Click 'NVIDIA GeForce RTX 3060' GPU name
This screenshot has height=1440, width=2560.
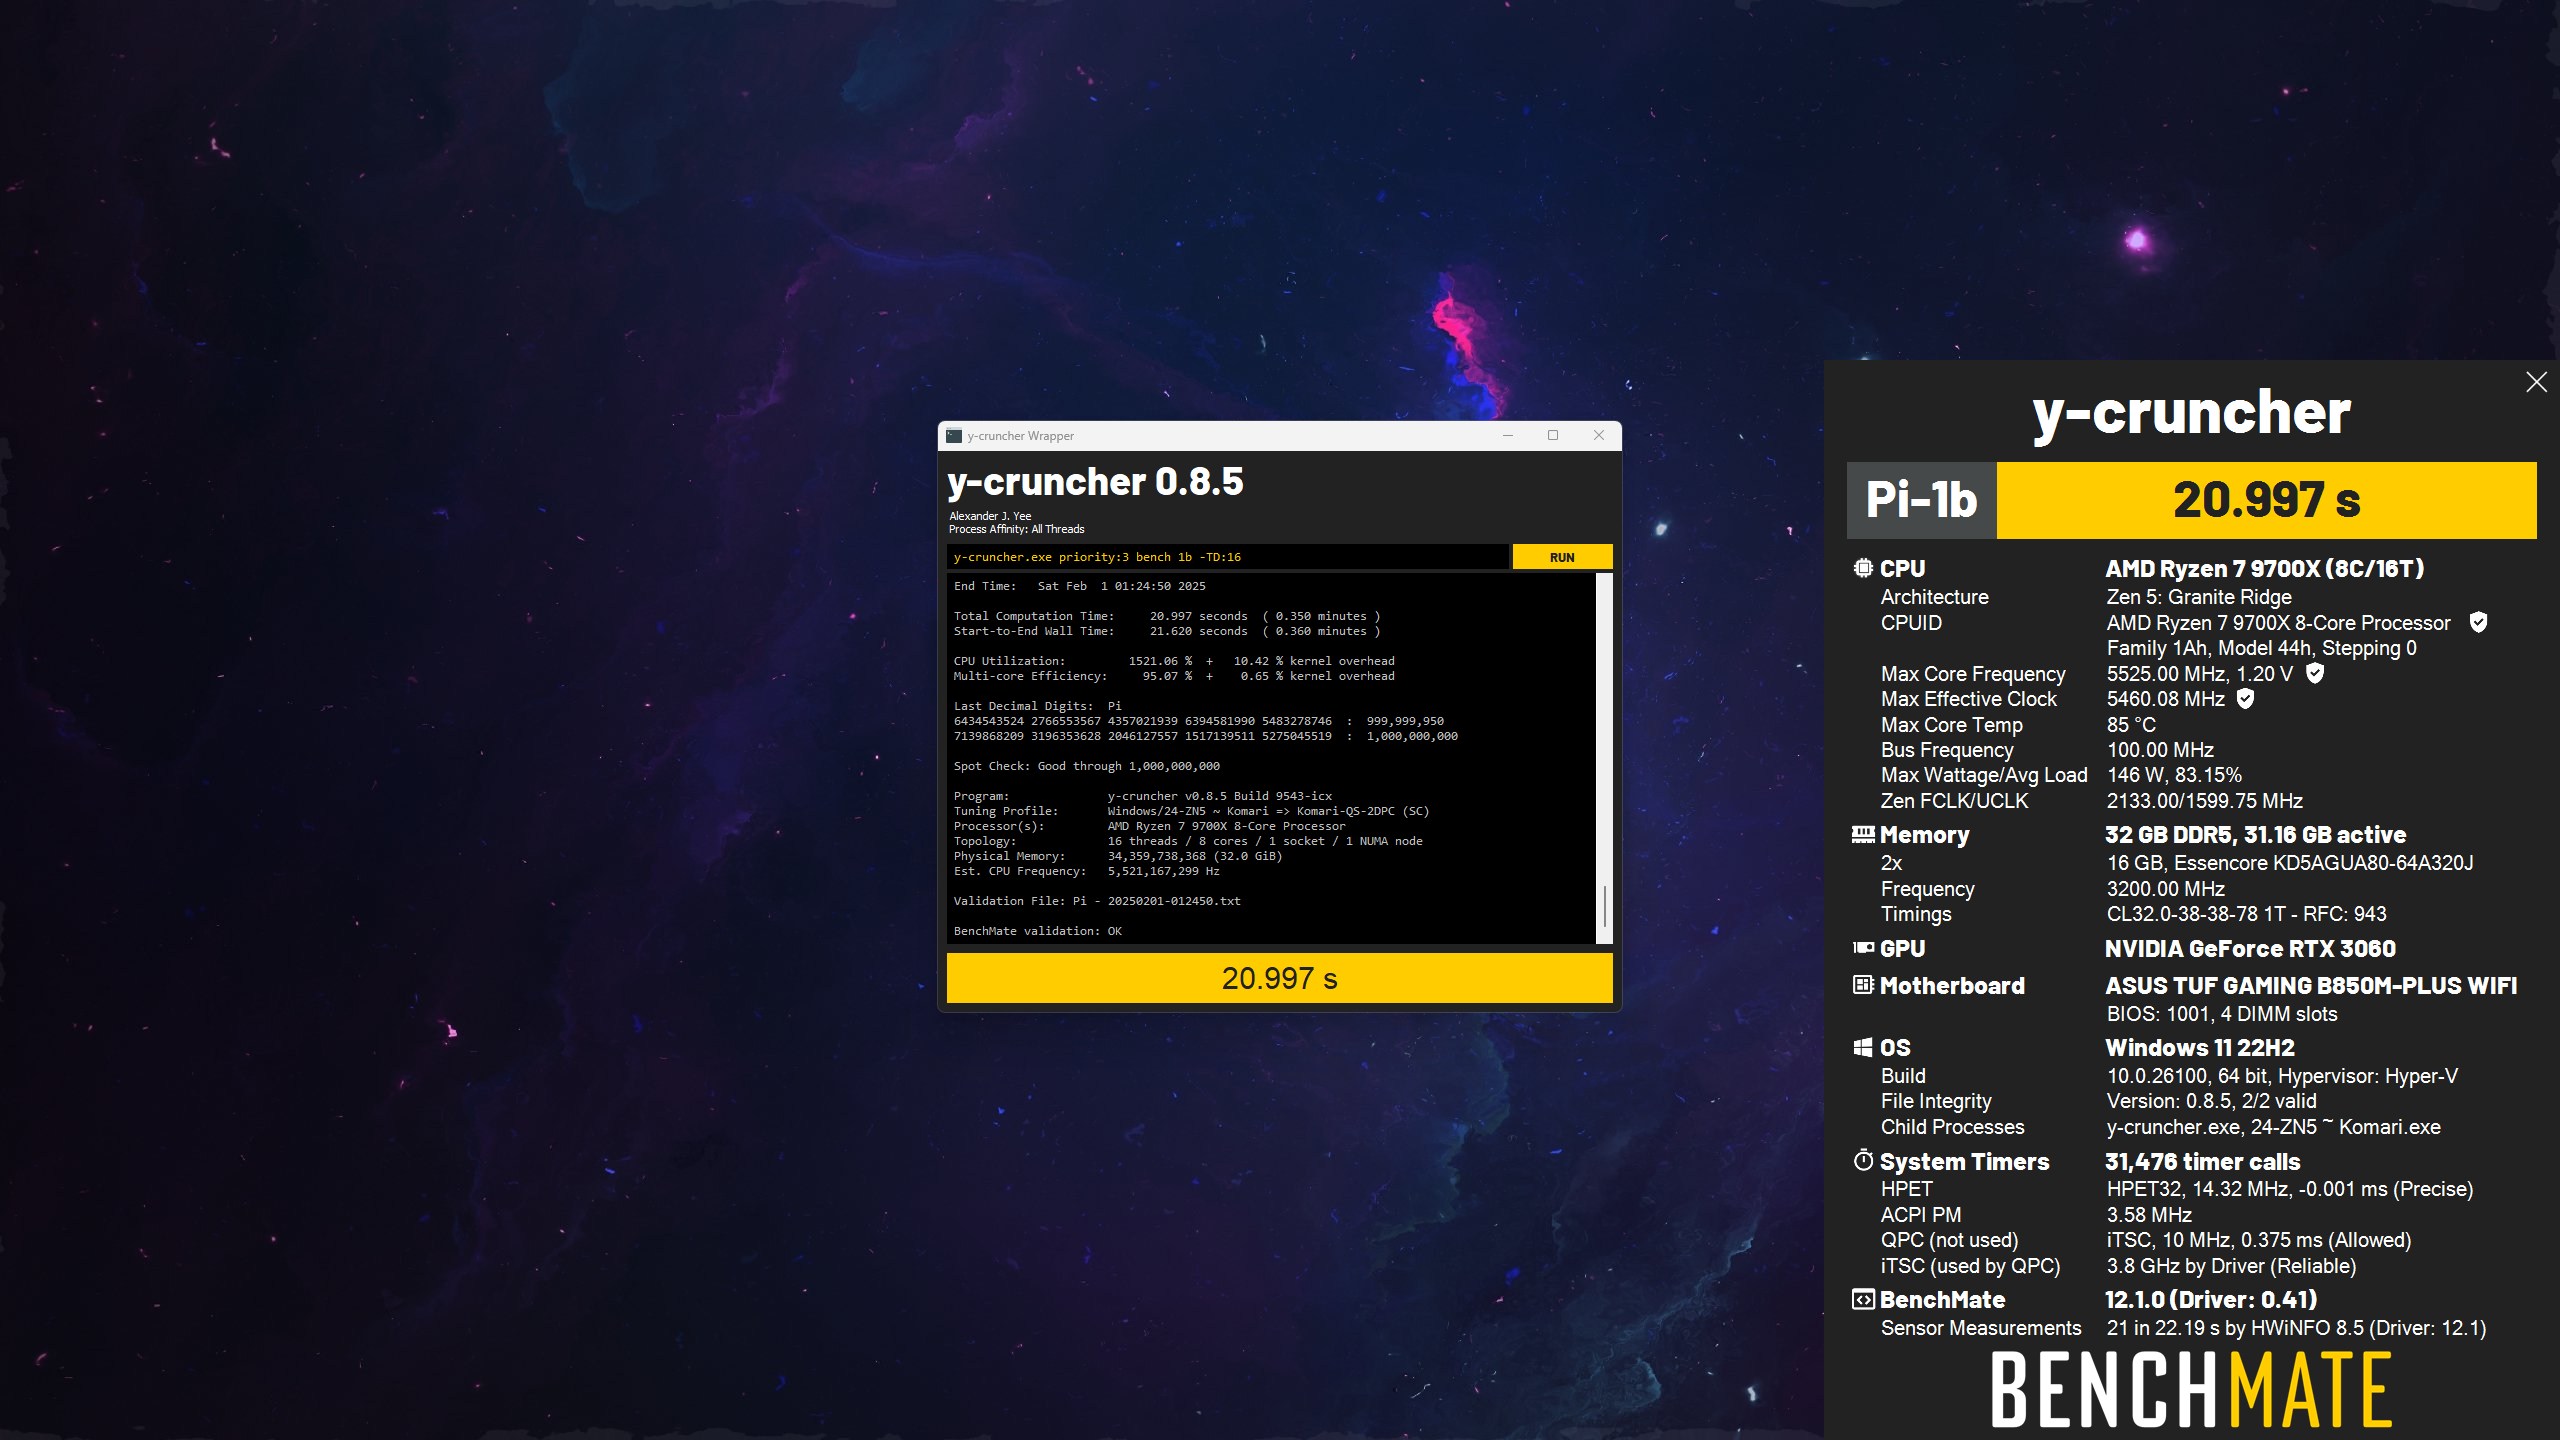(2250, 948)
